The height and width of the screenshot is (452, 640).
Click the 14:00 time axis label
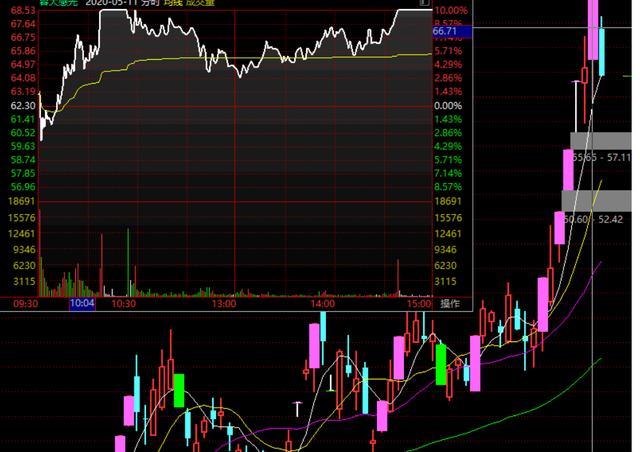322,304
